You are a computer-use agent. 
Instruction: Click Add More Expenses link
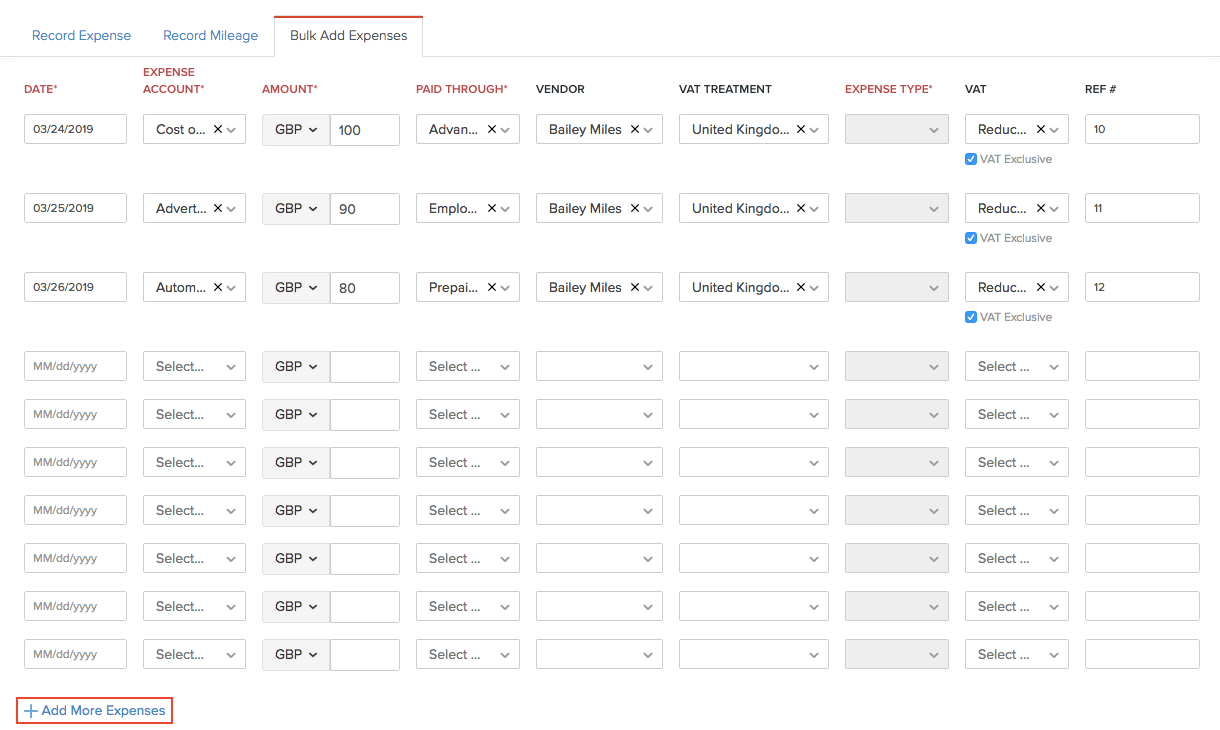tap(95, 711)
